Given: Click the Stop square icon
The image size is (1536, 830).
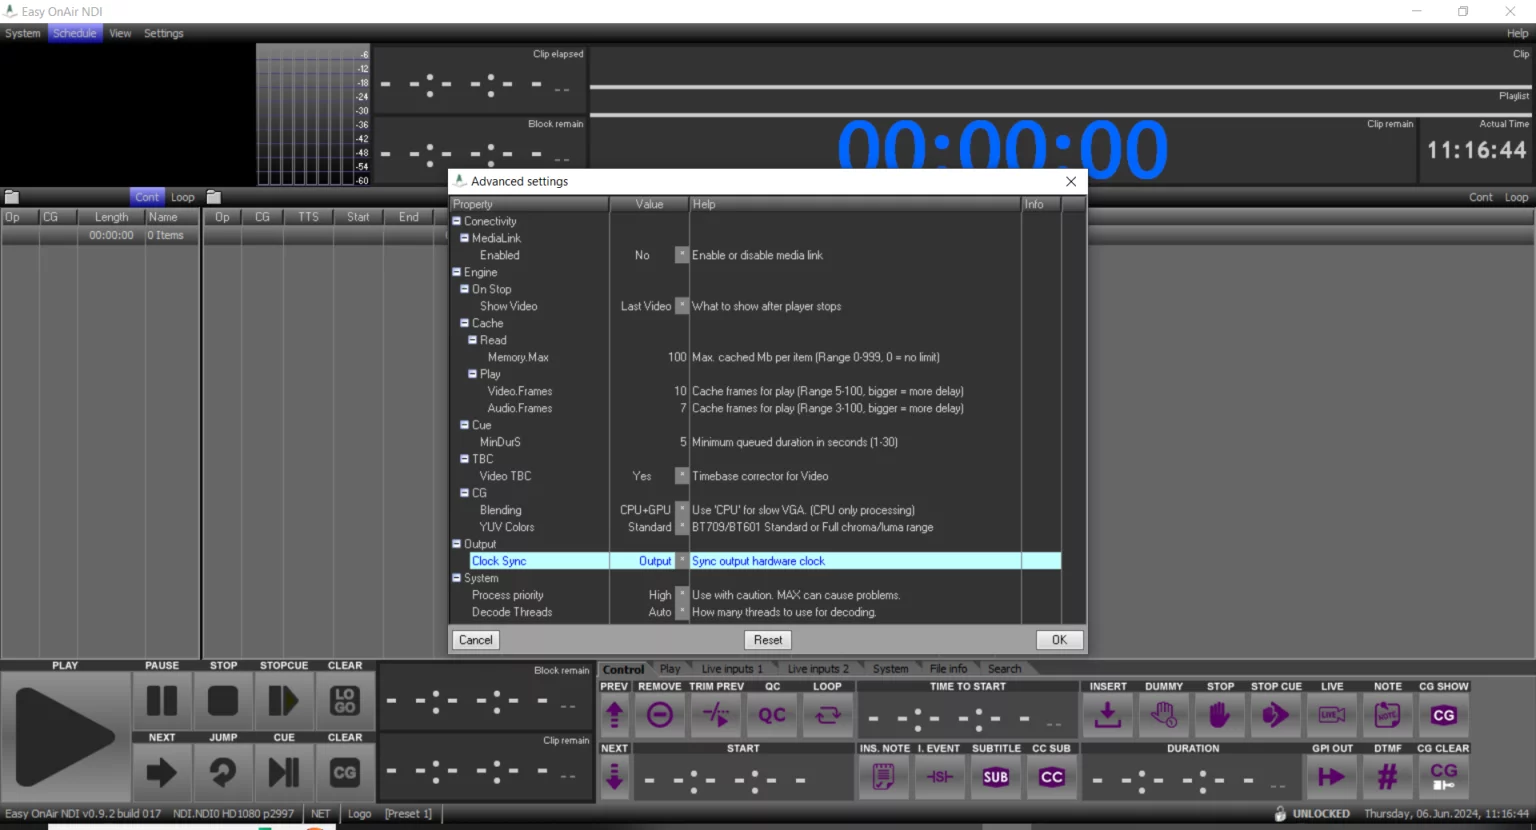Looking at the screenshot, I should point(223,701).
